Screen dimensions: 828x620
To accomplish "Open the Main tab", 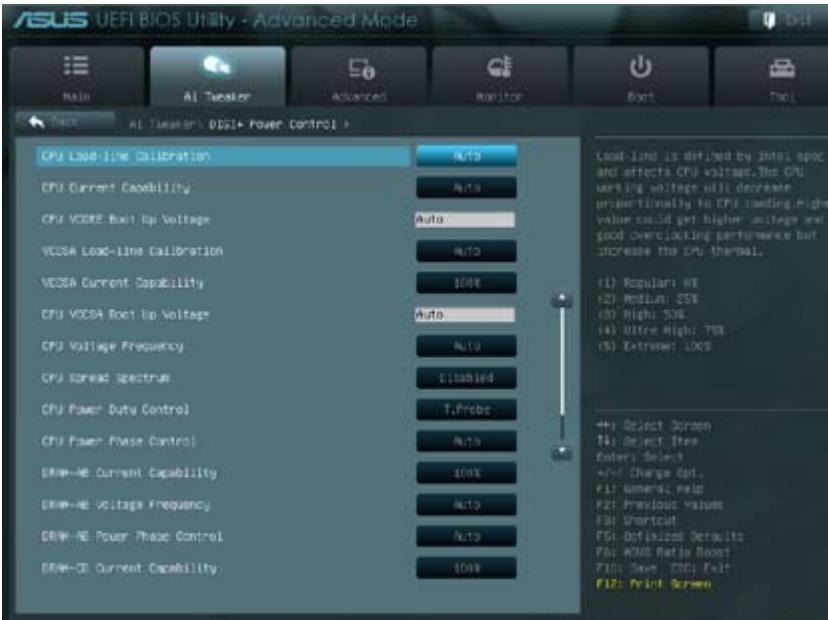I will [77, 76].
